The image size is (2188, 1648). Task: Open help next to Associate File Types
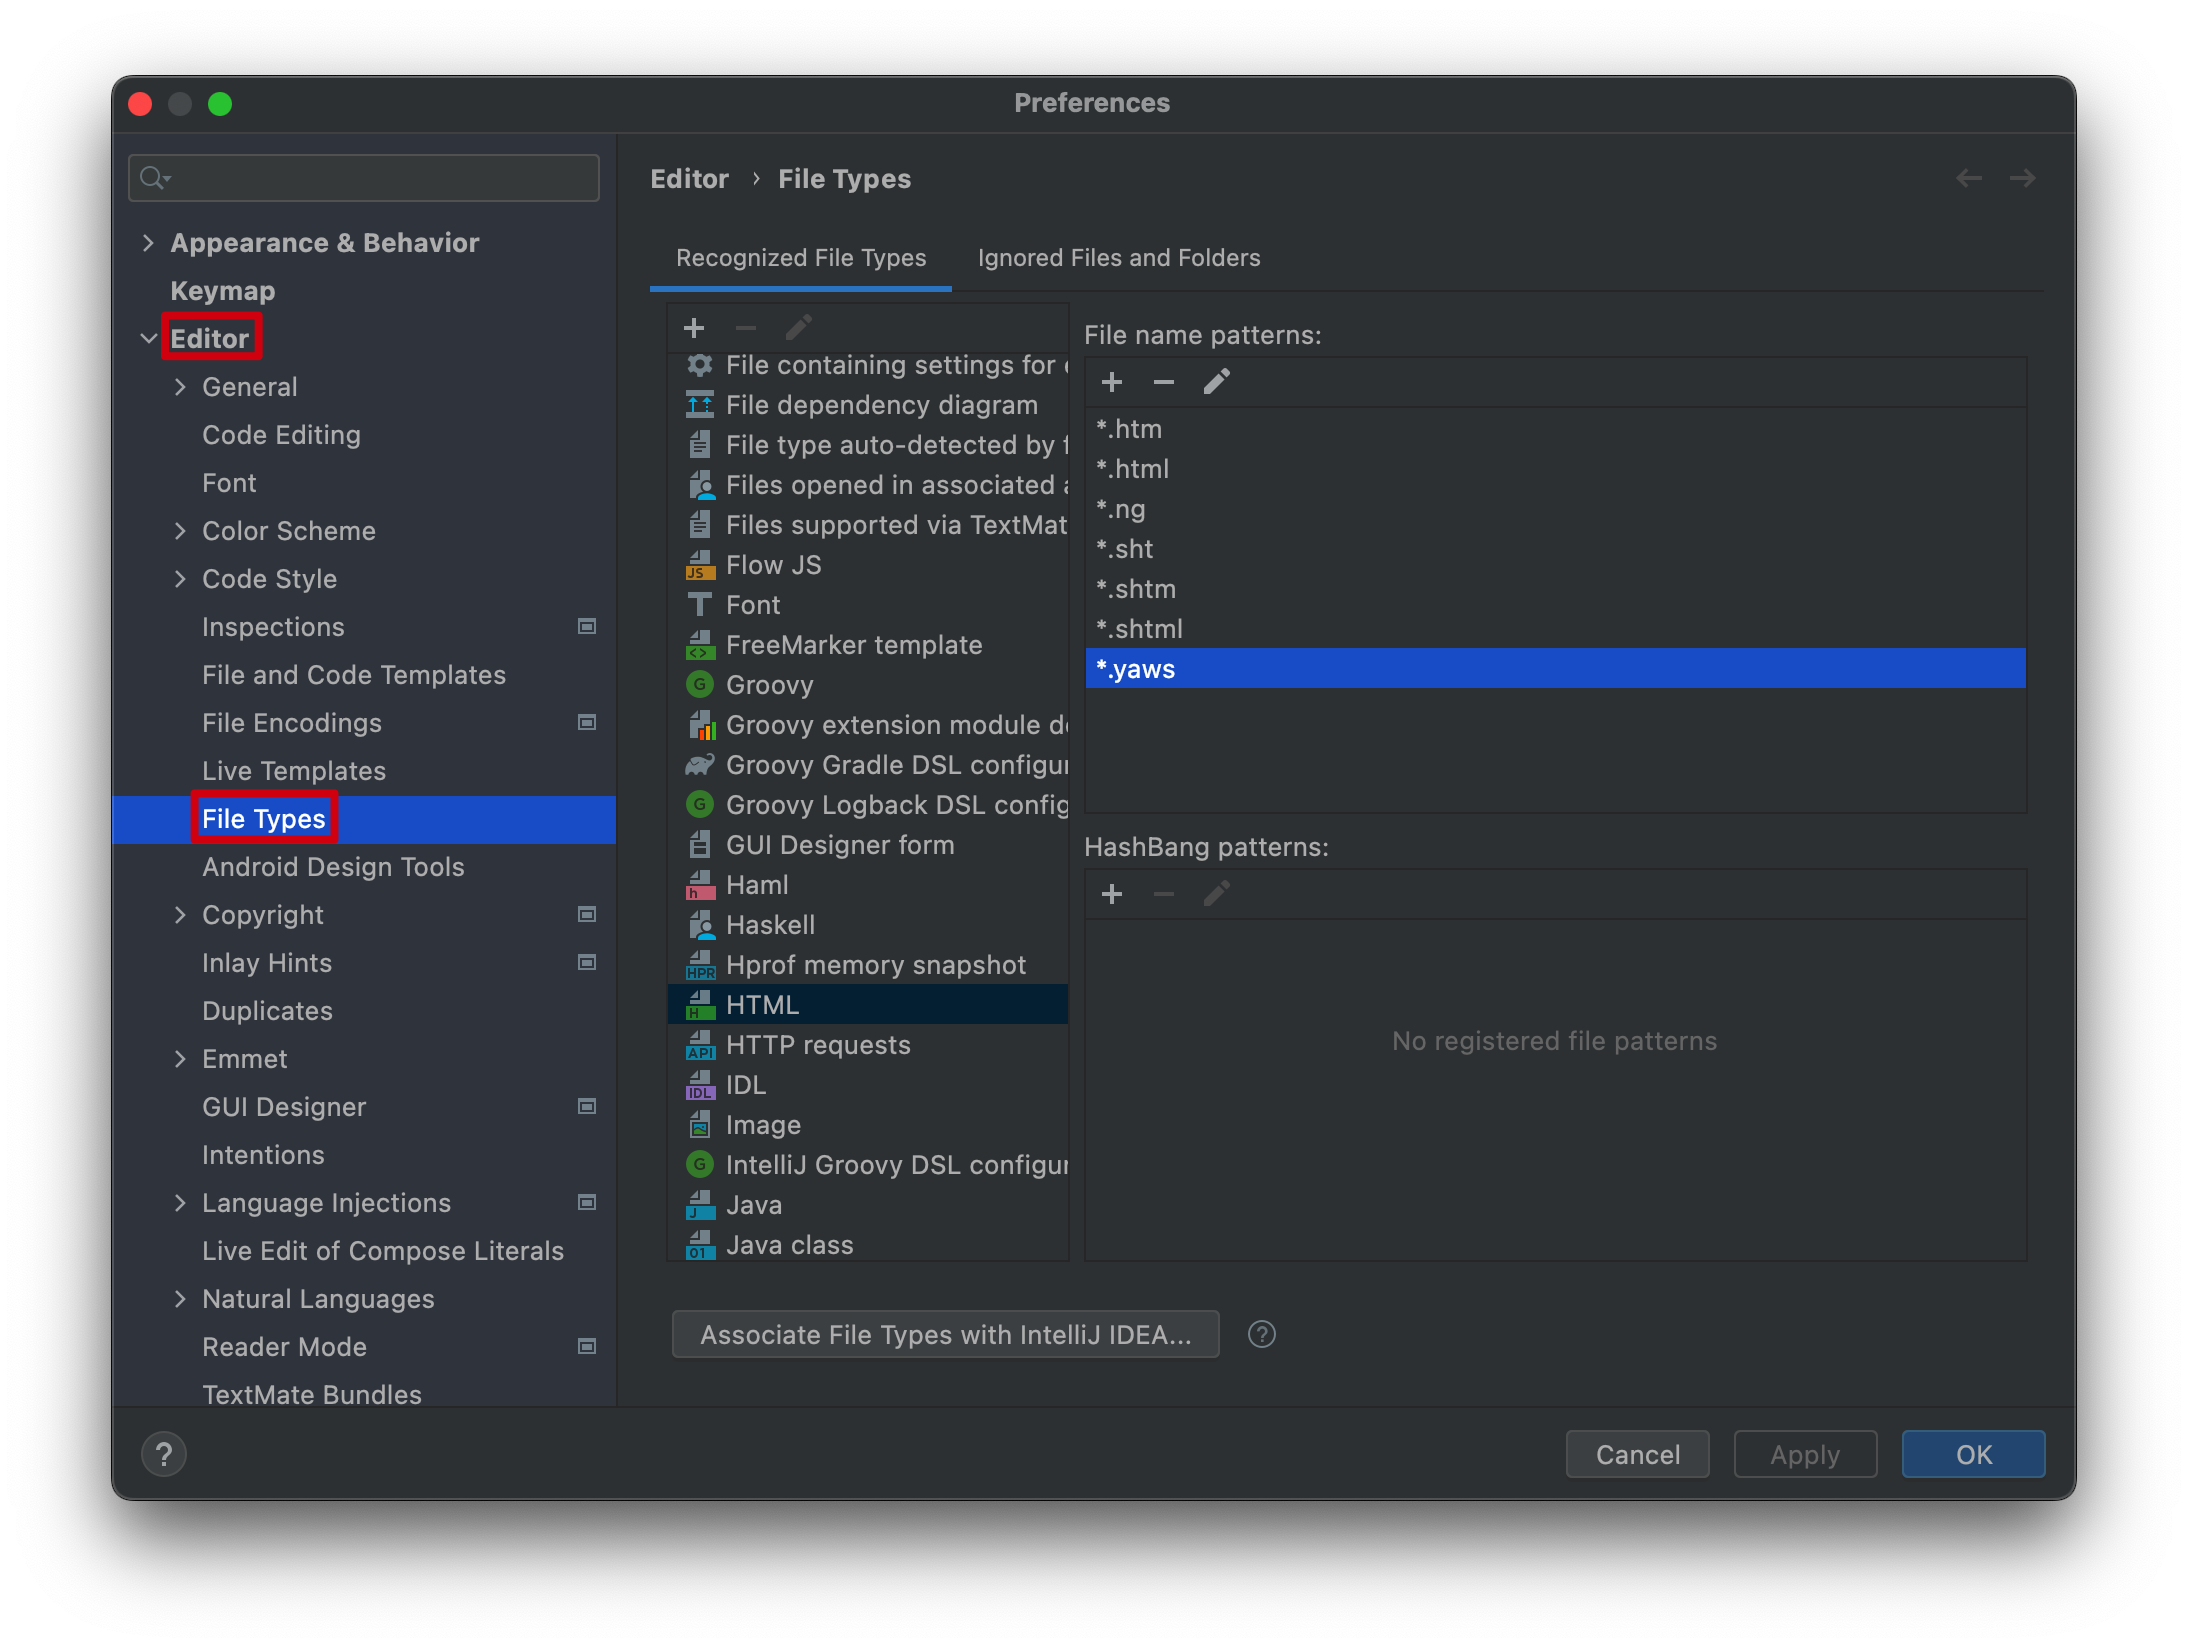tap(1261, 1334)
